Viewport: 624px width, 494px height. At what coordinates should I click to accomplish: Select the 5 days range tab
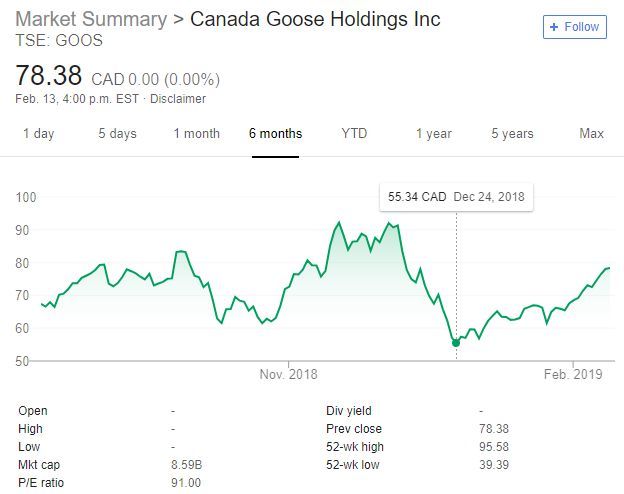pos(117,134)
